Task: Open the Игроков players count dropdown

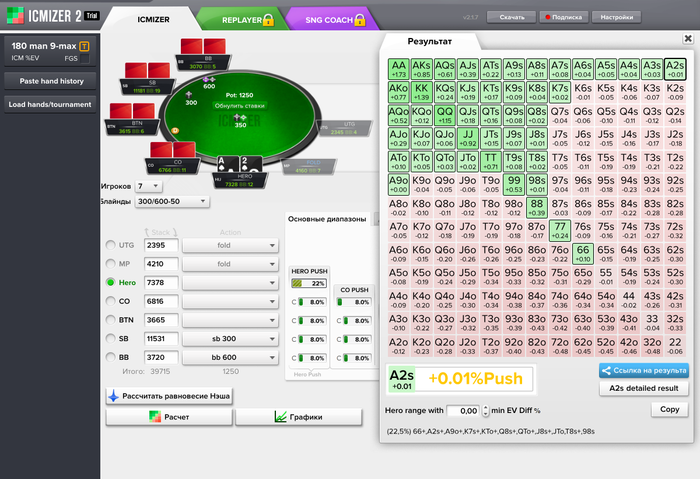Action: click(148, 186)
